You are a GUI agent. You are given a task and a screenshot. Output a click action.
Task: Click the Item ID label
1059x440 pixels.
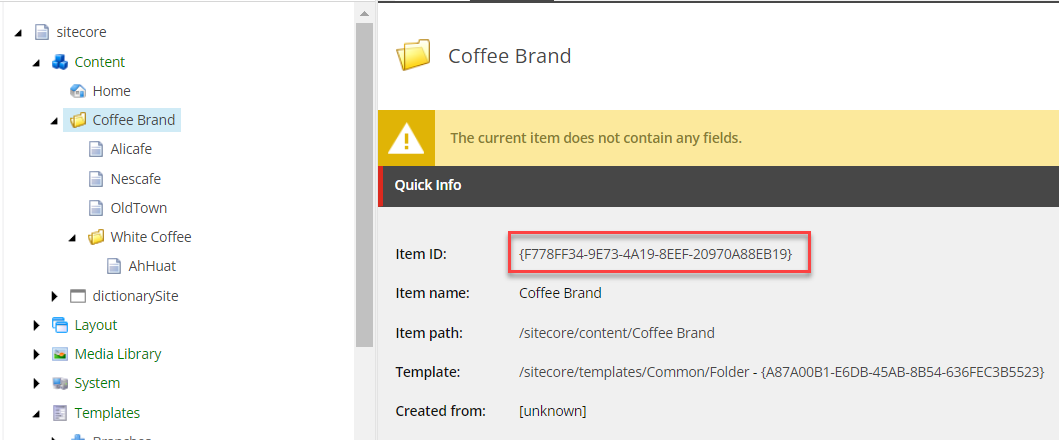[421, 254]
